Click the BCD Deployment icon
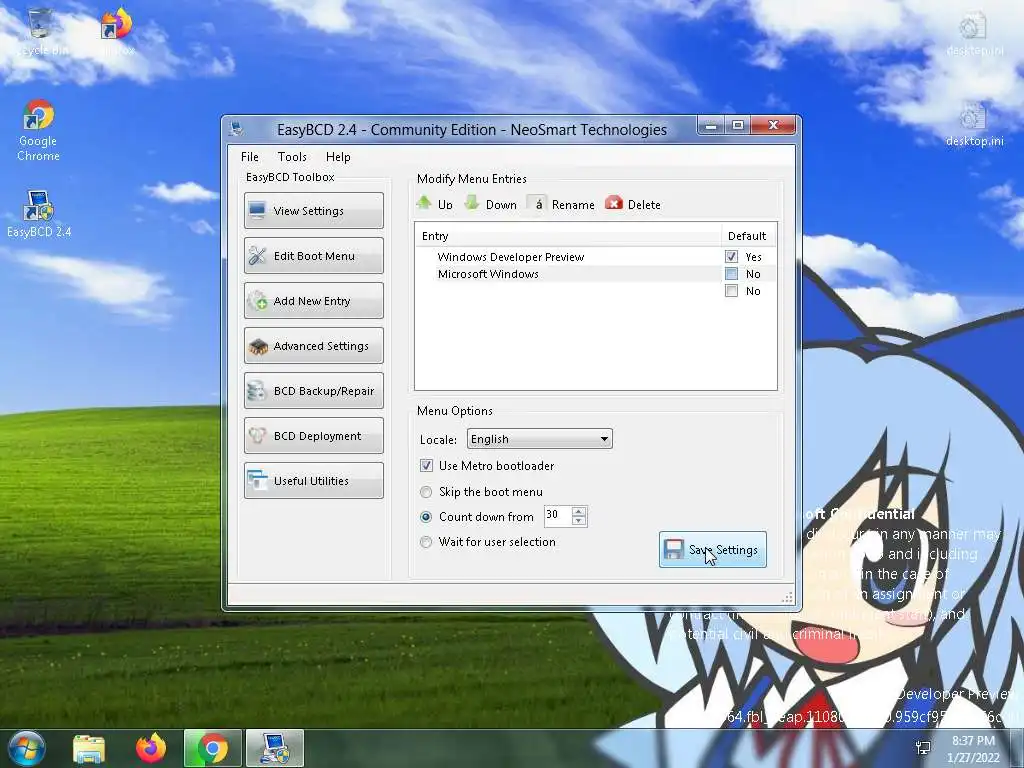Screen dimensions: 1024x768 257,436
